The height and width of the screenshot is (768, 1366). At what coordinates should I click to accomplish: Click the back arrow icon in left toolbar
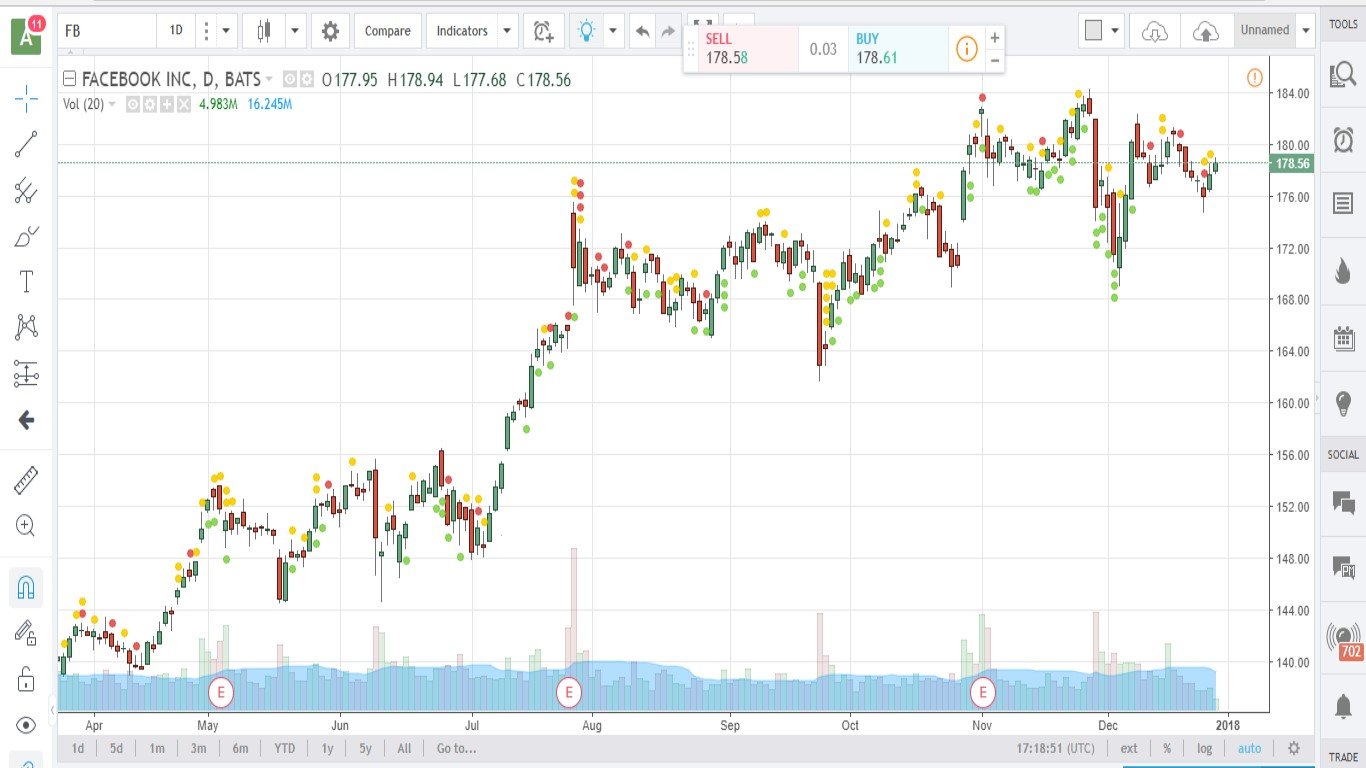click(x=27, y=420)
